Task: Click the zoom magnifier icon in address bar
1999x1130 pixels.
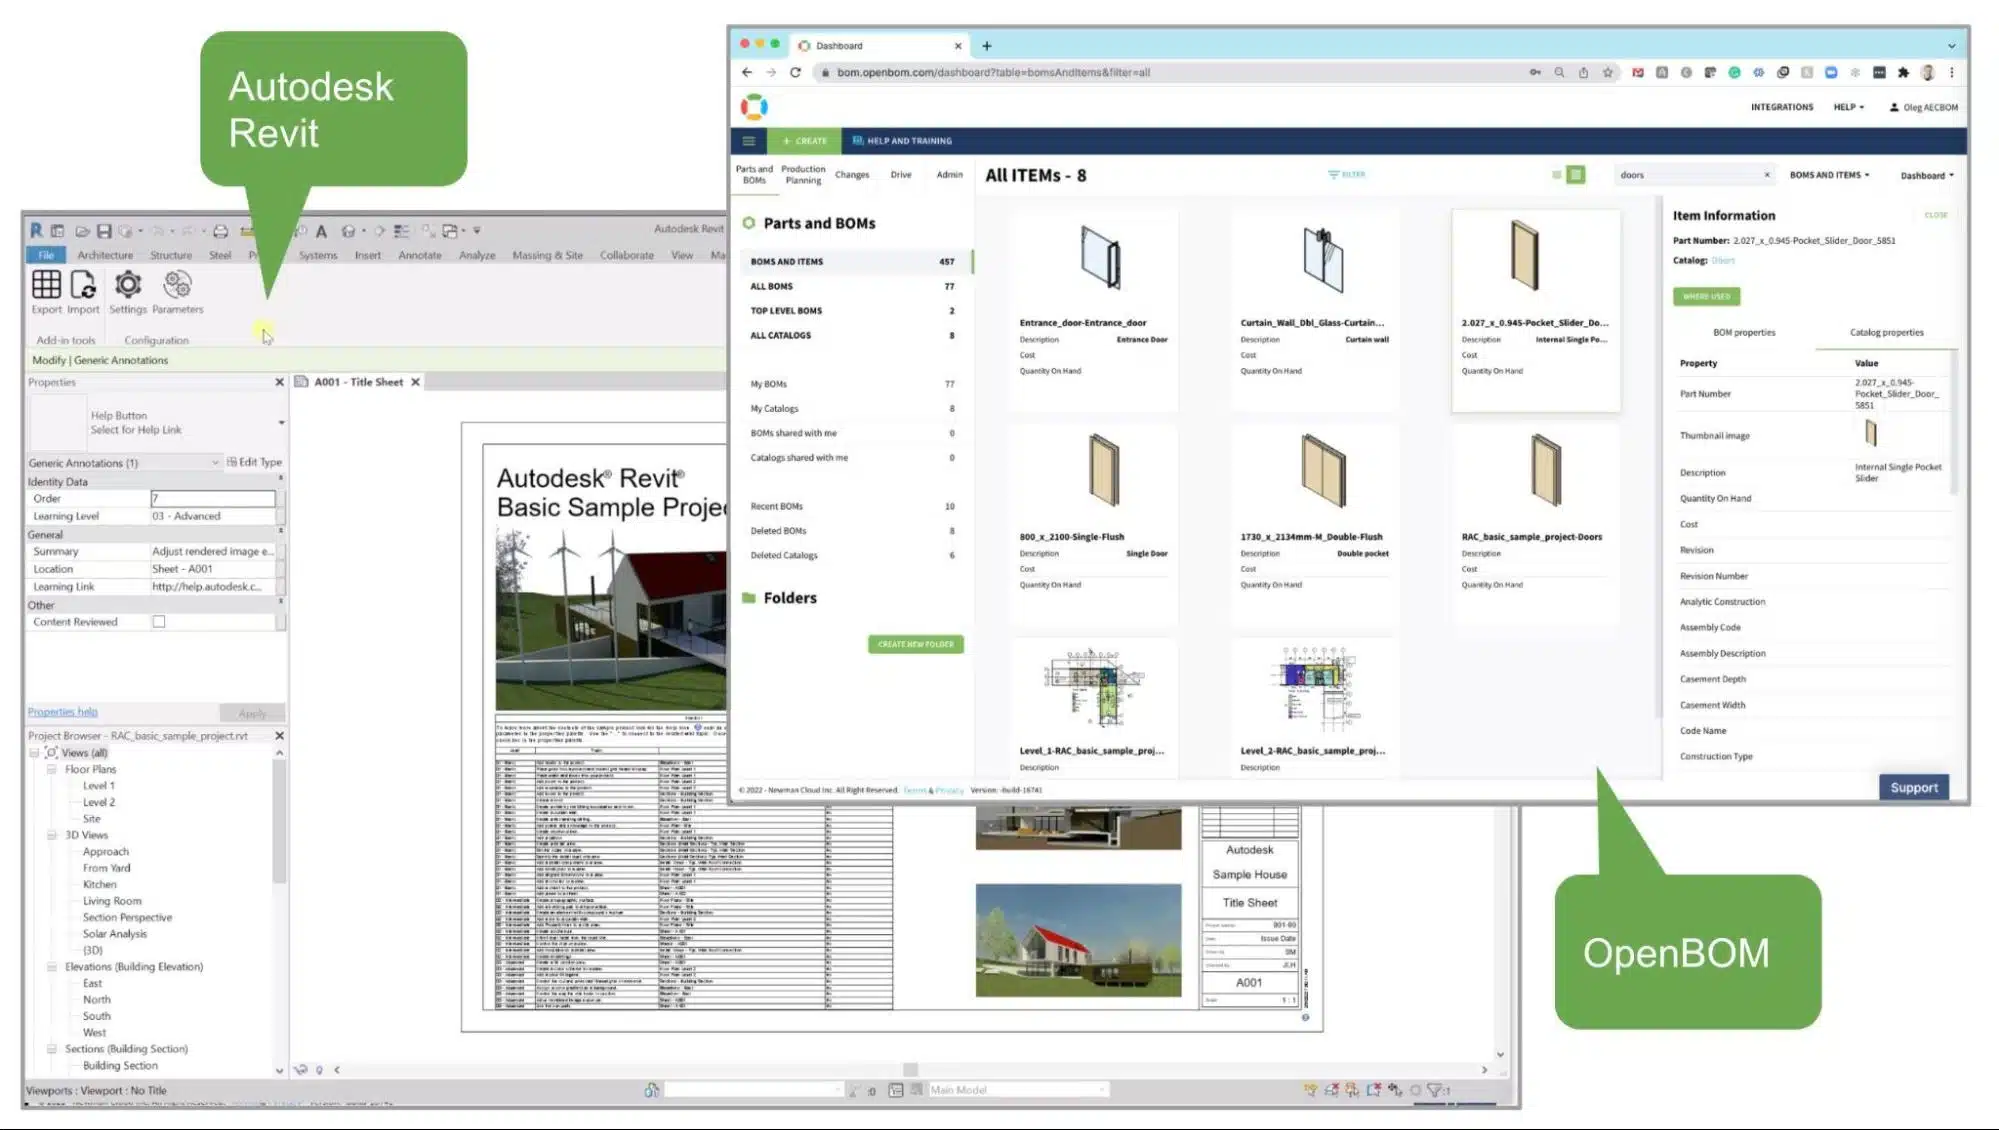Action: (x=1559, y=72)
